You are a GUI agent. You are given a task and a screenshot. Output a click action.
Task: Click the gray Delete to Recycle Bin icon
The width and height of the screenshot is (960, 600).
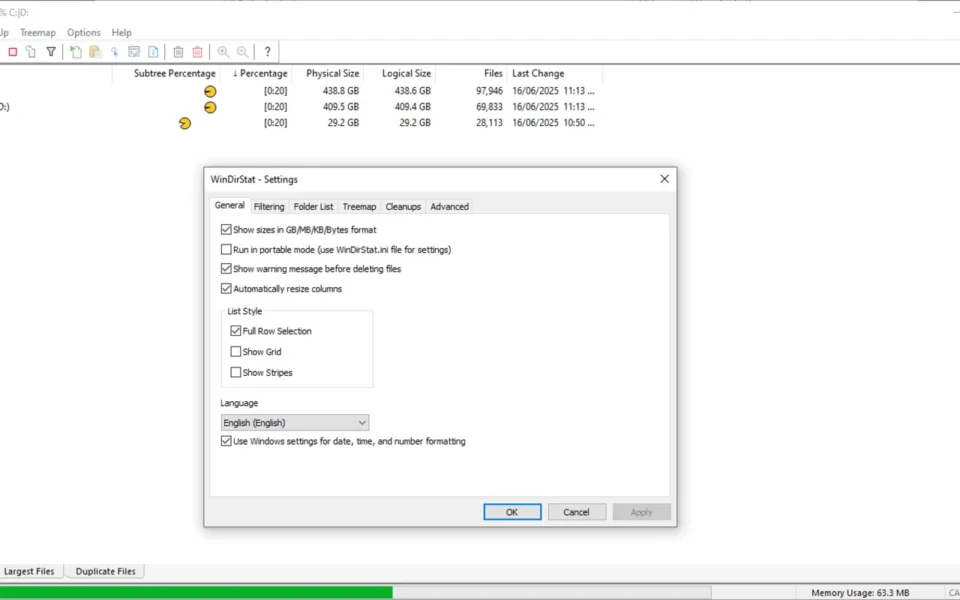click(178, 52)
